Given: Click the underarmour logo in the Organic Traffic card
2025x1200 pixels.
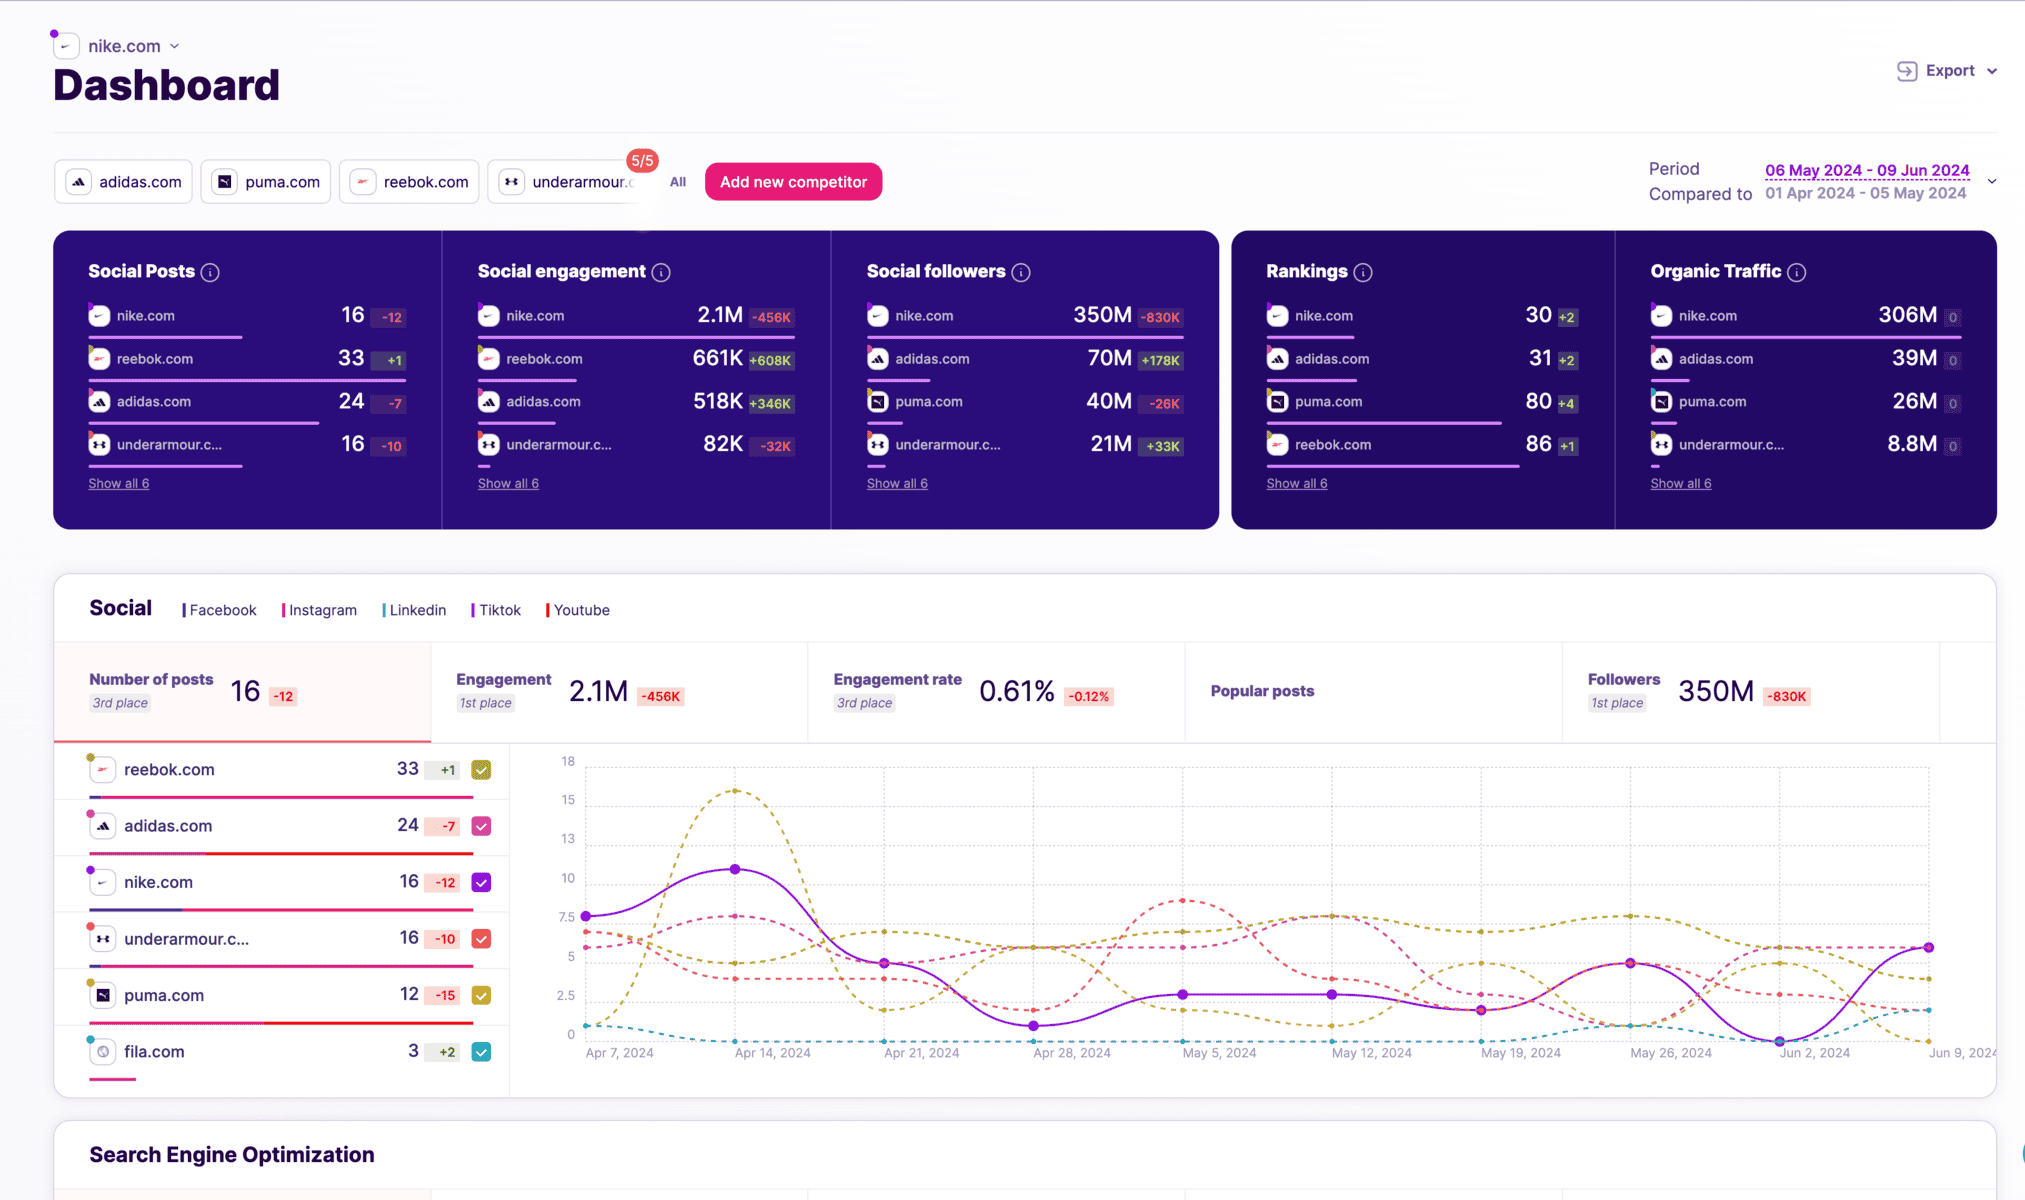Looking at the screenshot, I should (x=1661, y=445).
